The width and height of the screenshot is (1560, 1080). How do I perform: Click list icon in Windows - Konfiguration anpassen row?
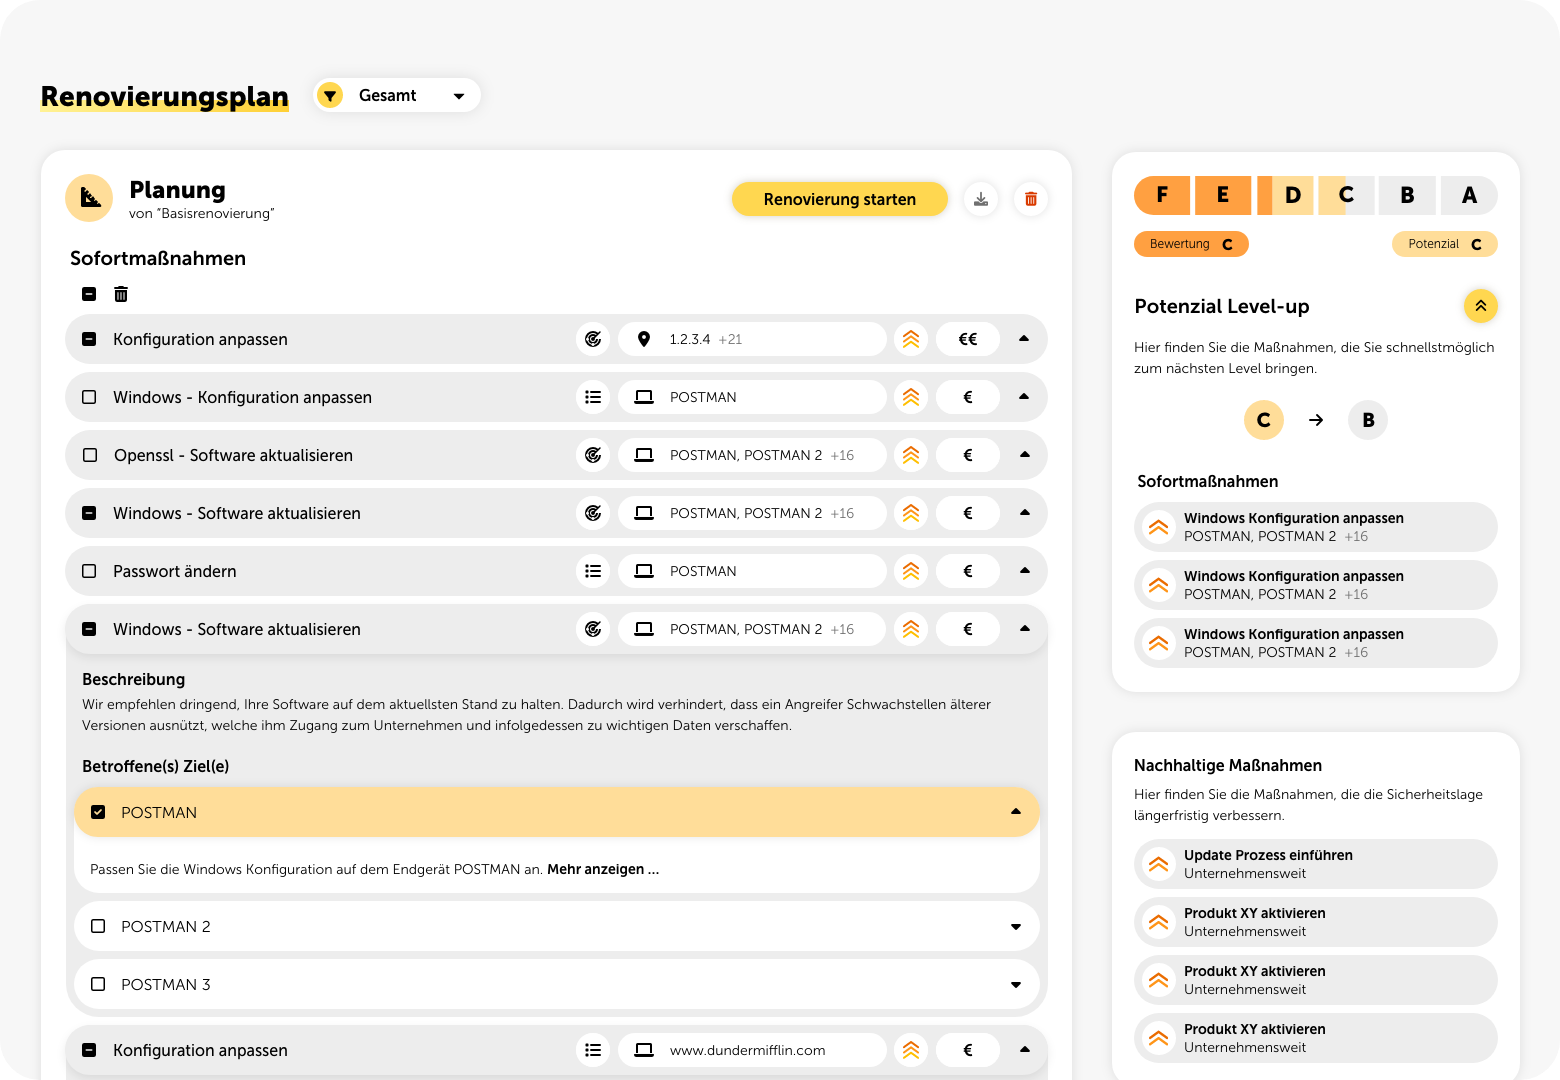(x=593, y=397)
